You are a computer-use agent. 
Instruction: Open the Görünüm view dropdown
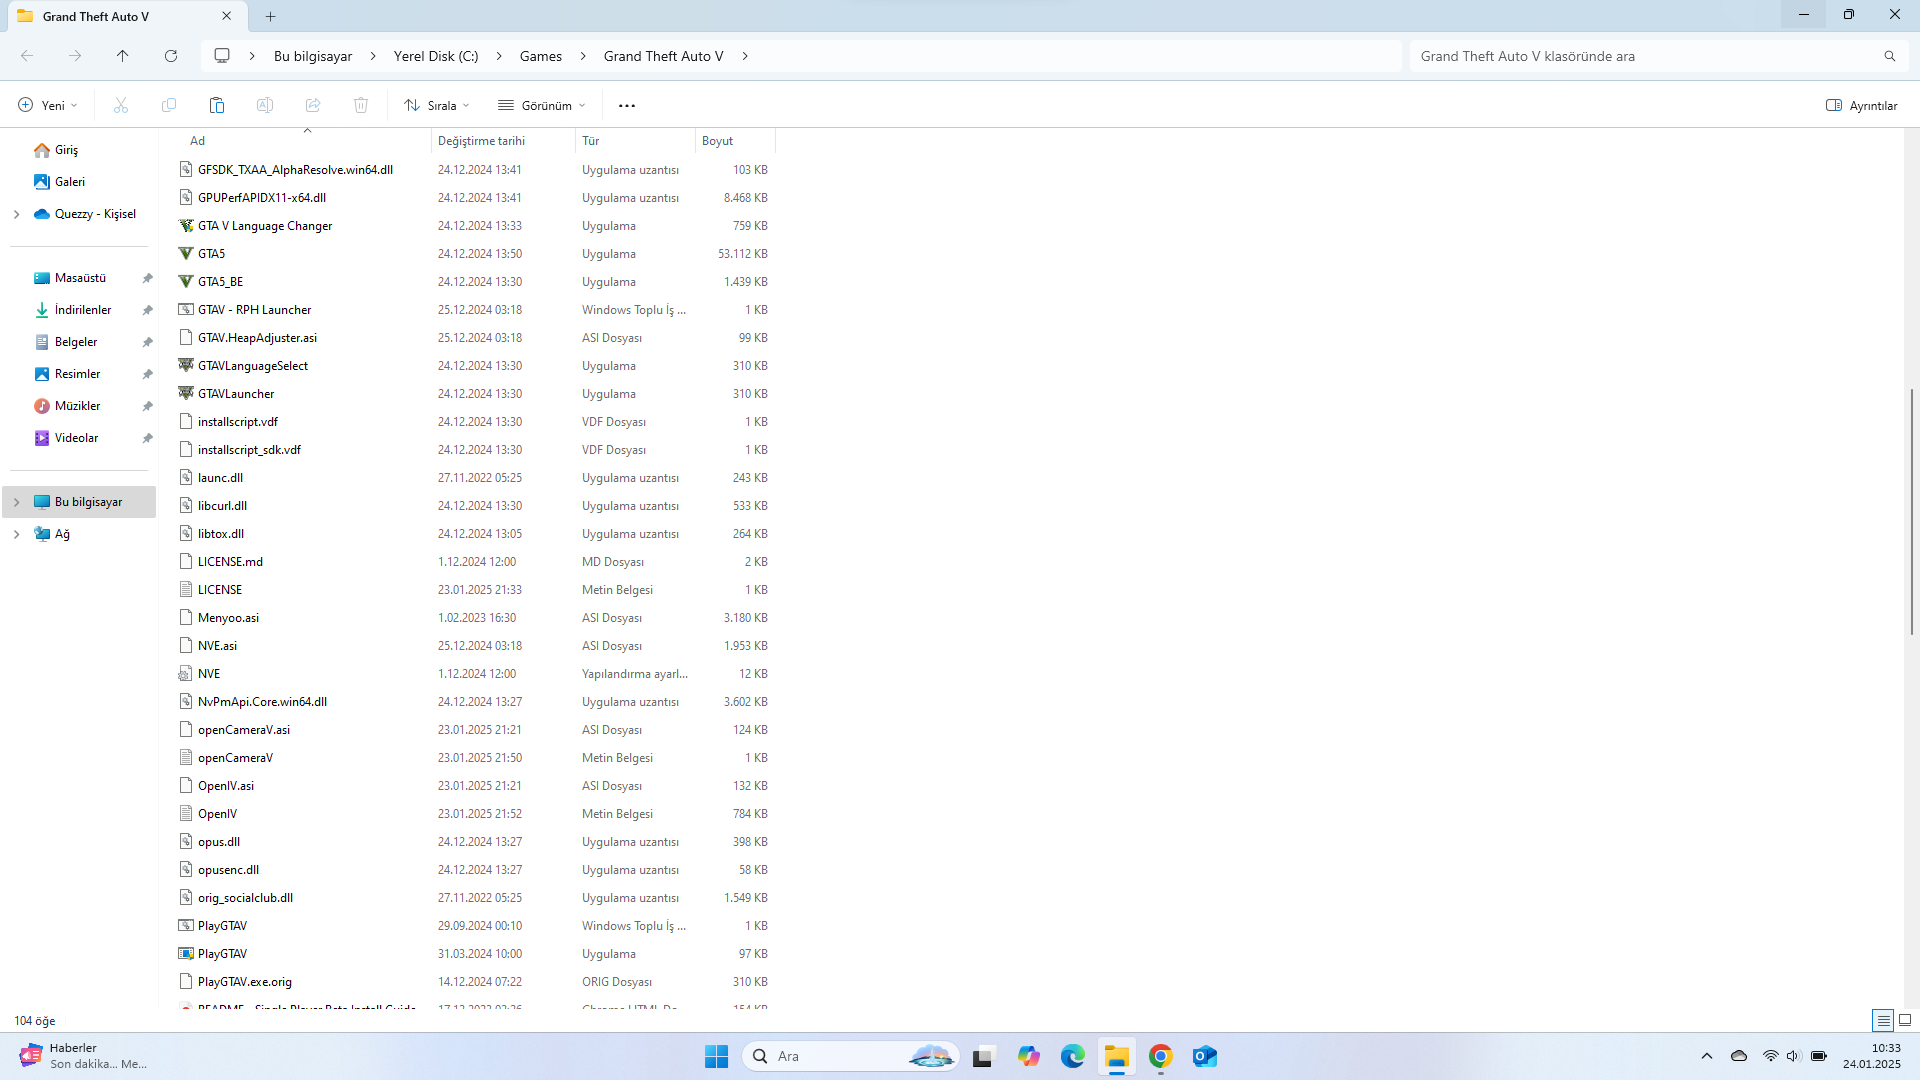(x=542, y=105)
